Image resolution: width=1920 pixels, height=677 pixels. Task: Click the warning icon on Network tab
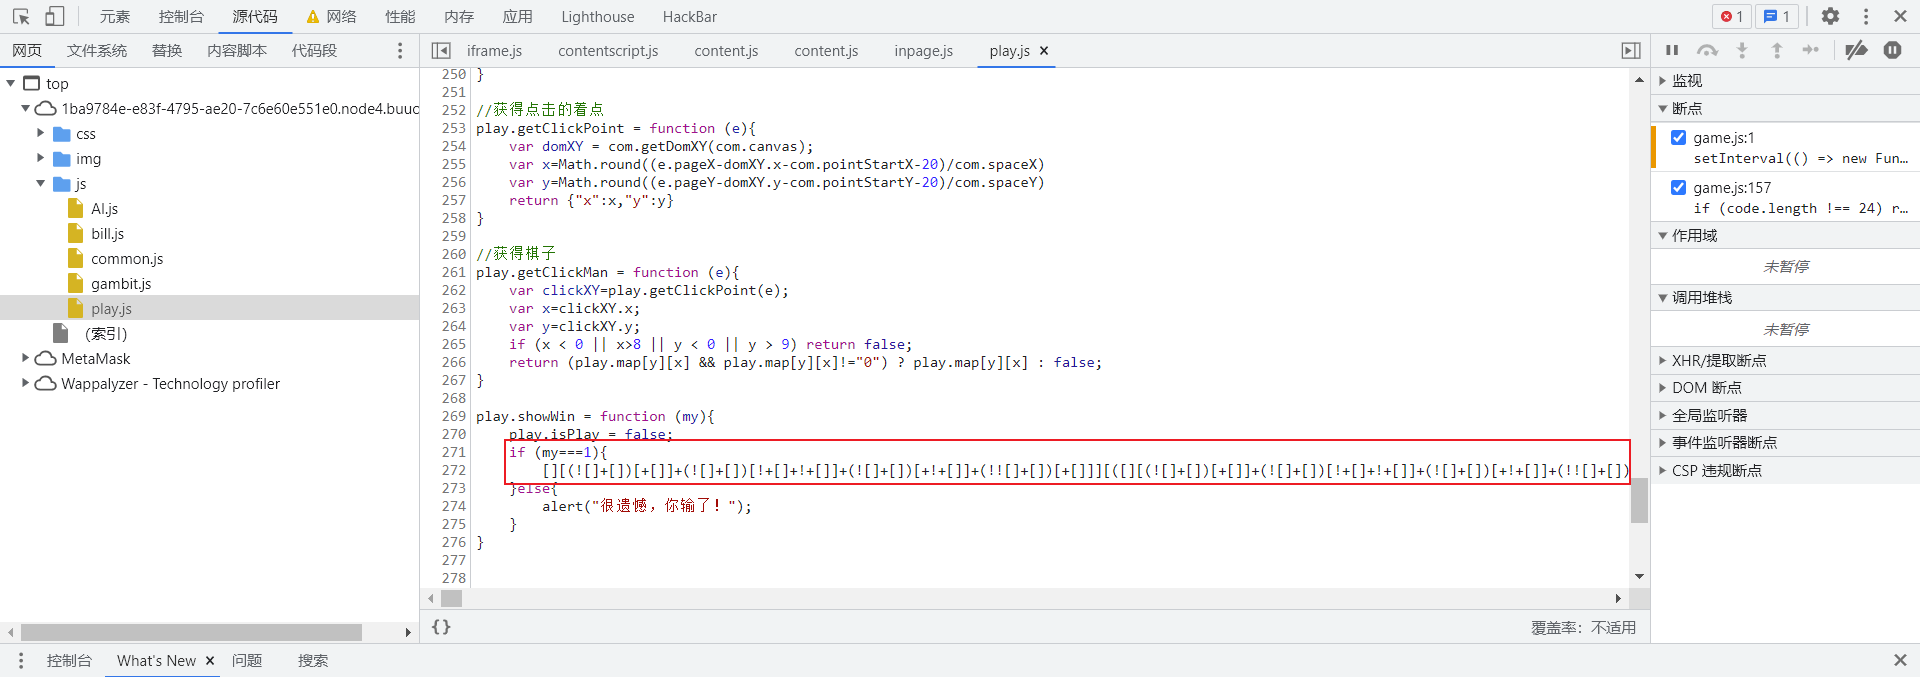(x=313, y=16)
